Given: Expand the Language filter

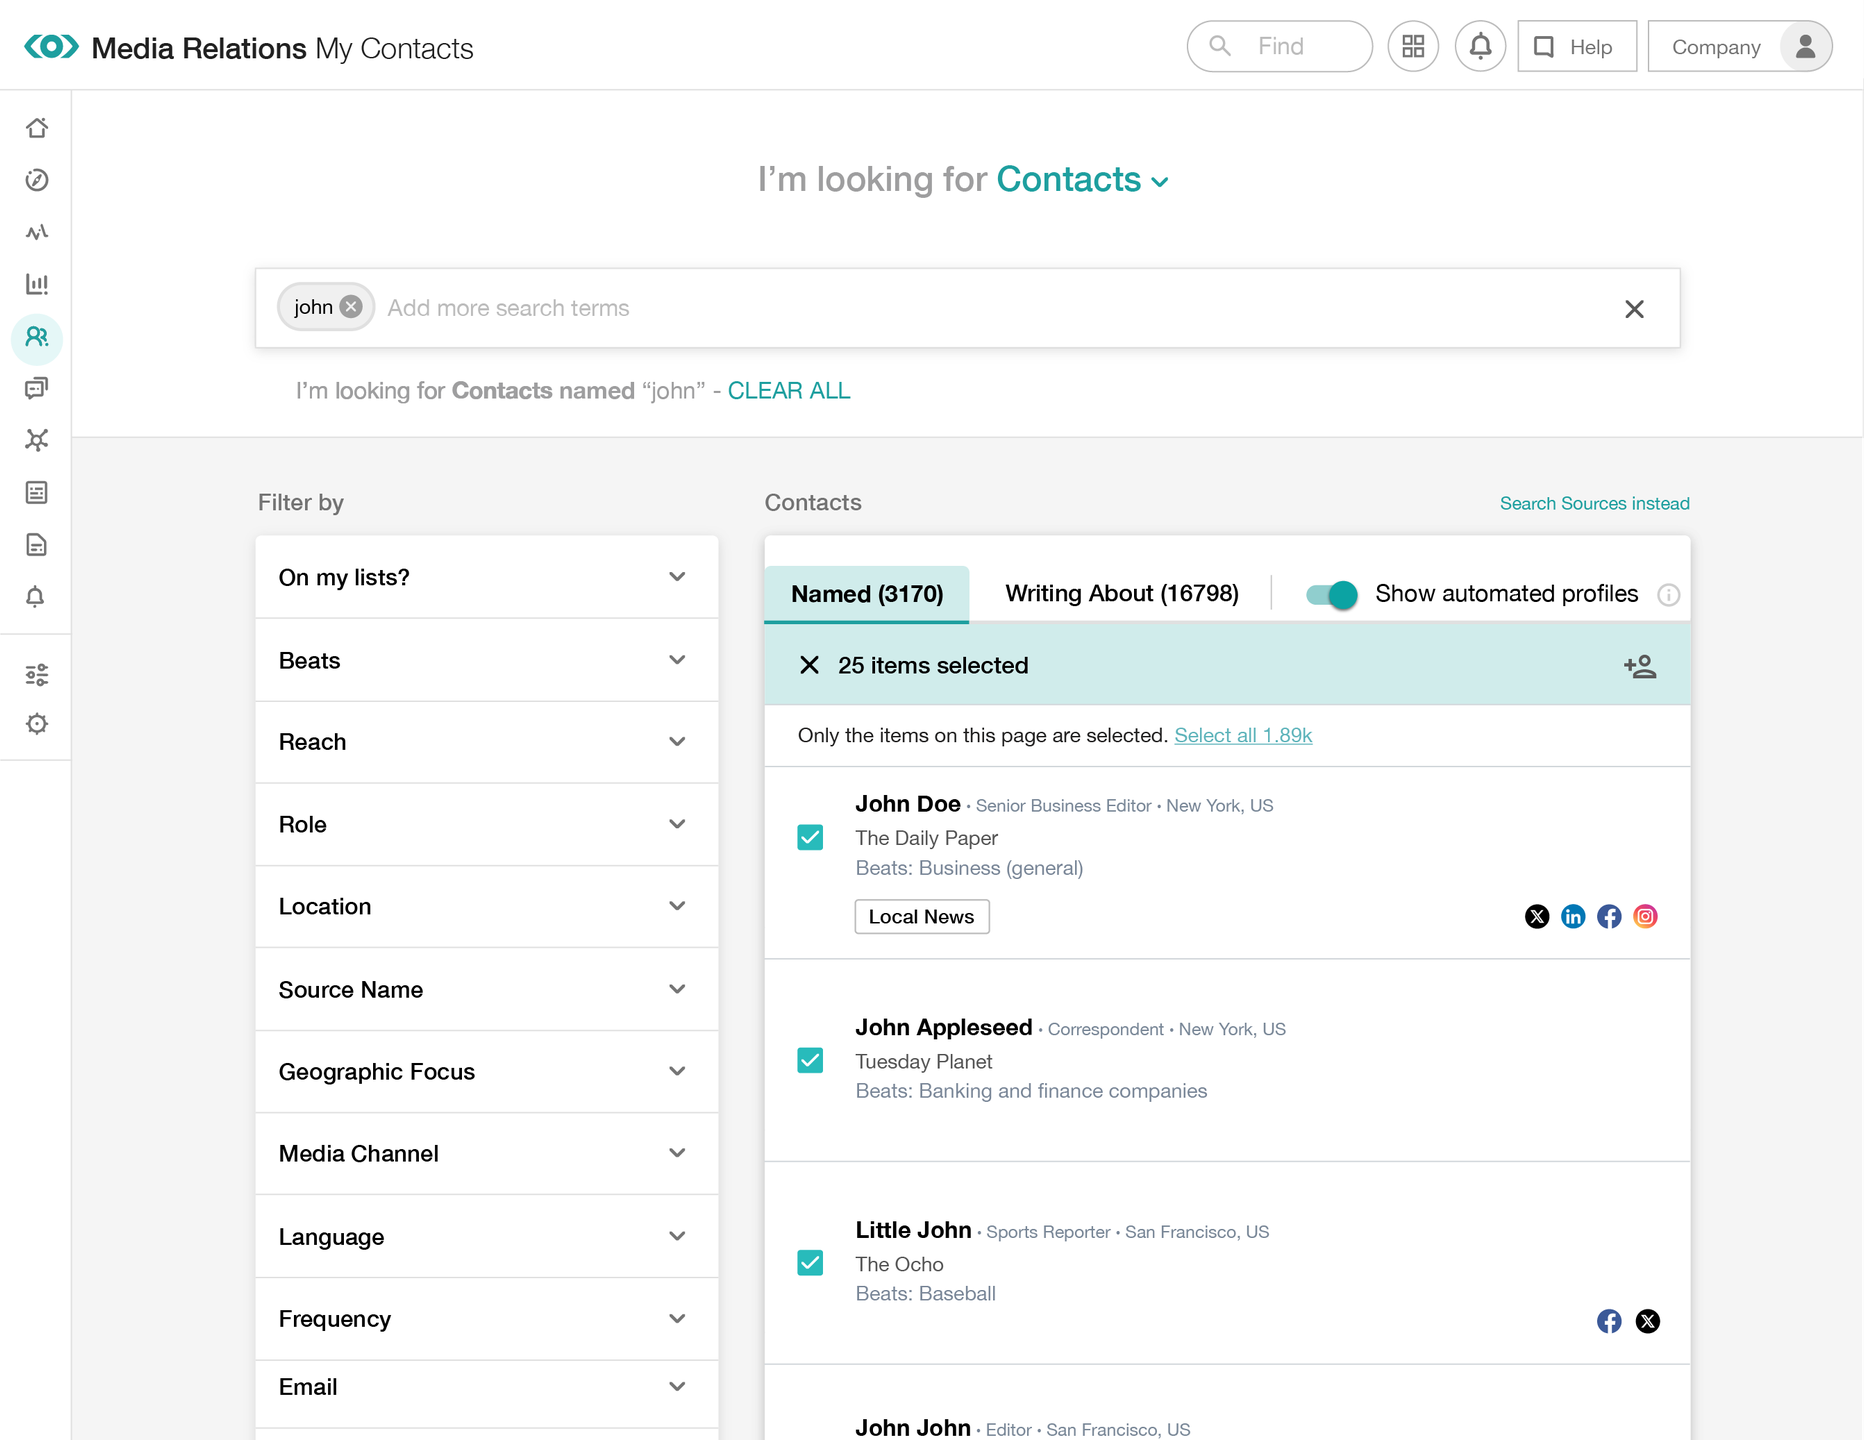Looking at the screenshot, I should [487, 1236].
